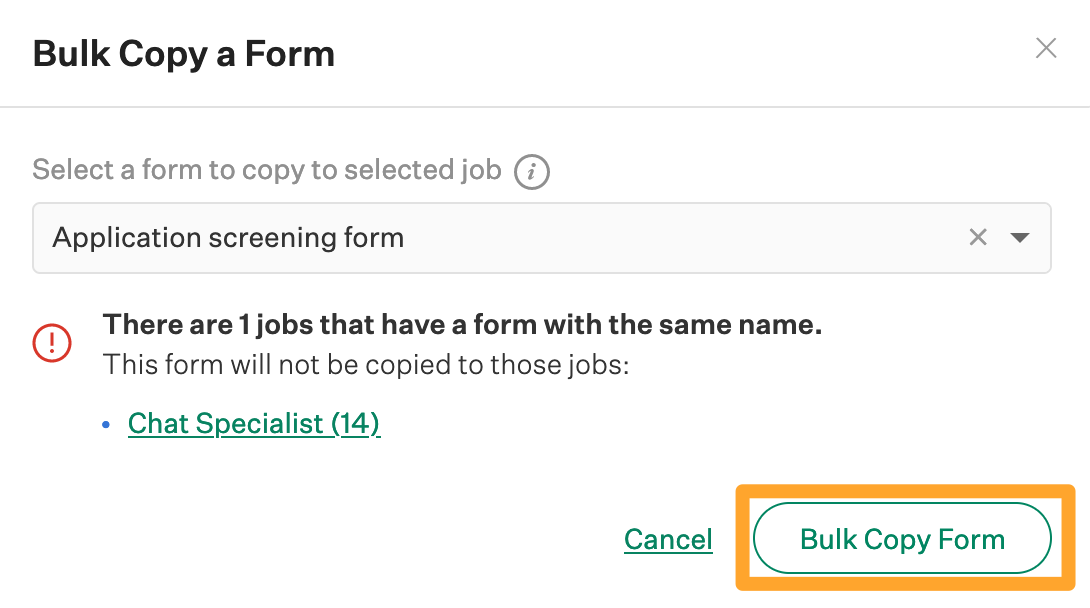
Task: Dismiss dialog using top-right X icon
Action: click(x=1045, y=48)
